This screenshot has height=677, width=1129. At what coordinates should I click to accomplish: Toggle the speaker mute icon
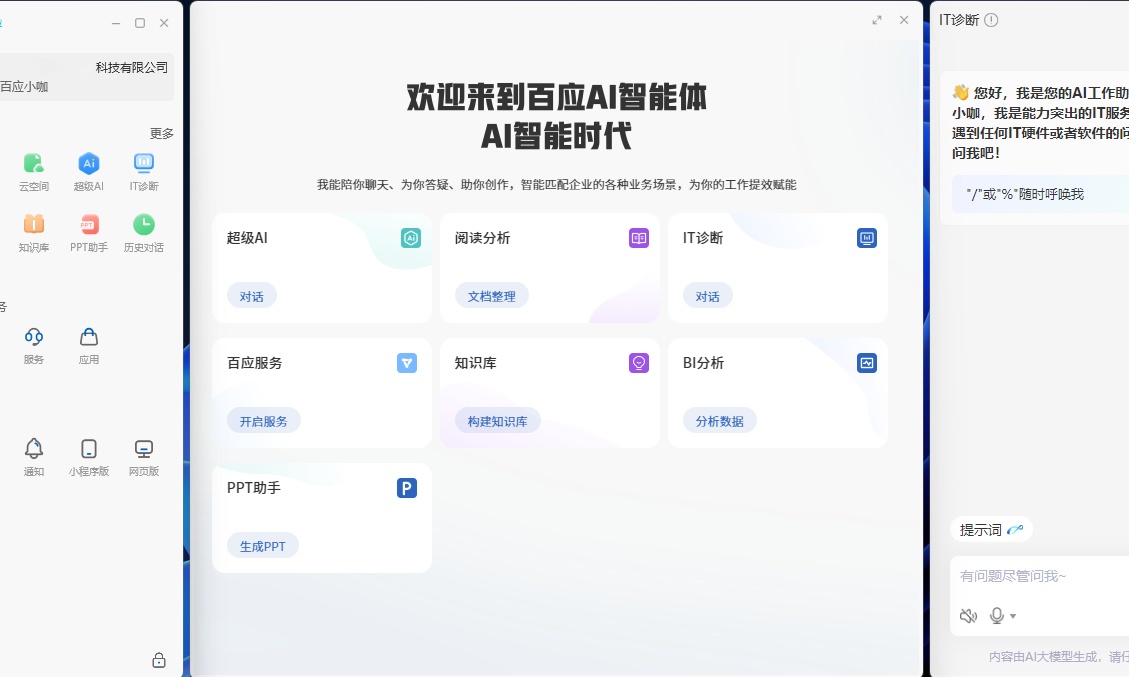click(x=968, y=616)
